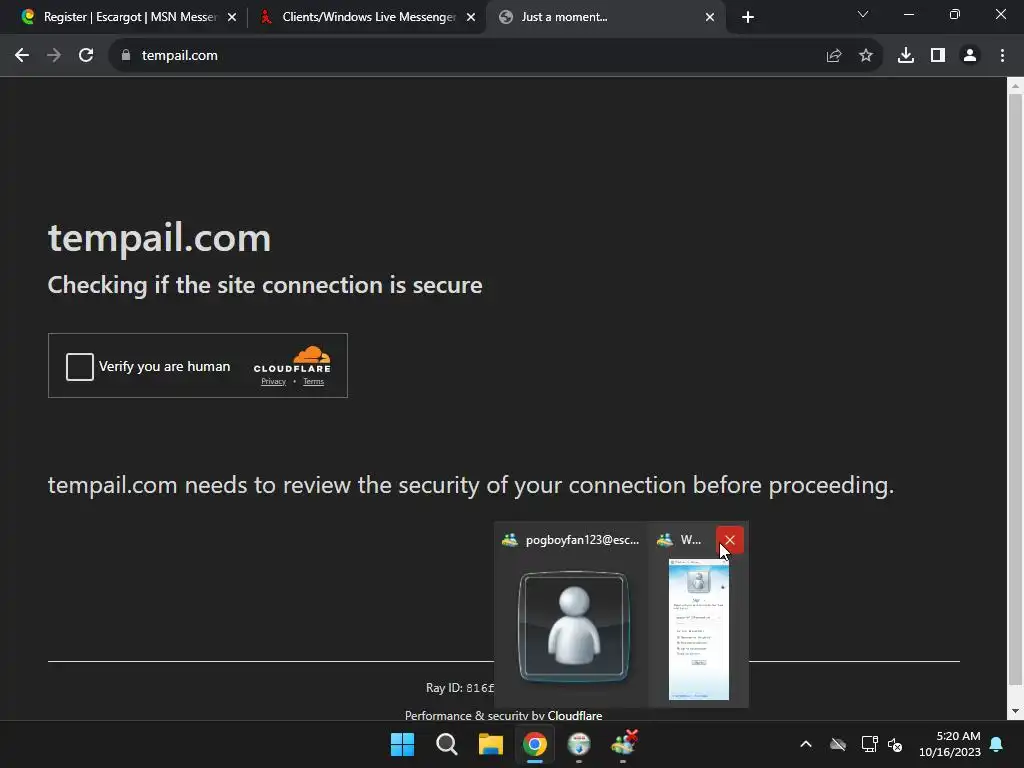Open Chrome three-dot menu

click(x=1002, y=56)
